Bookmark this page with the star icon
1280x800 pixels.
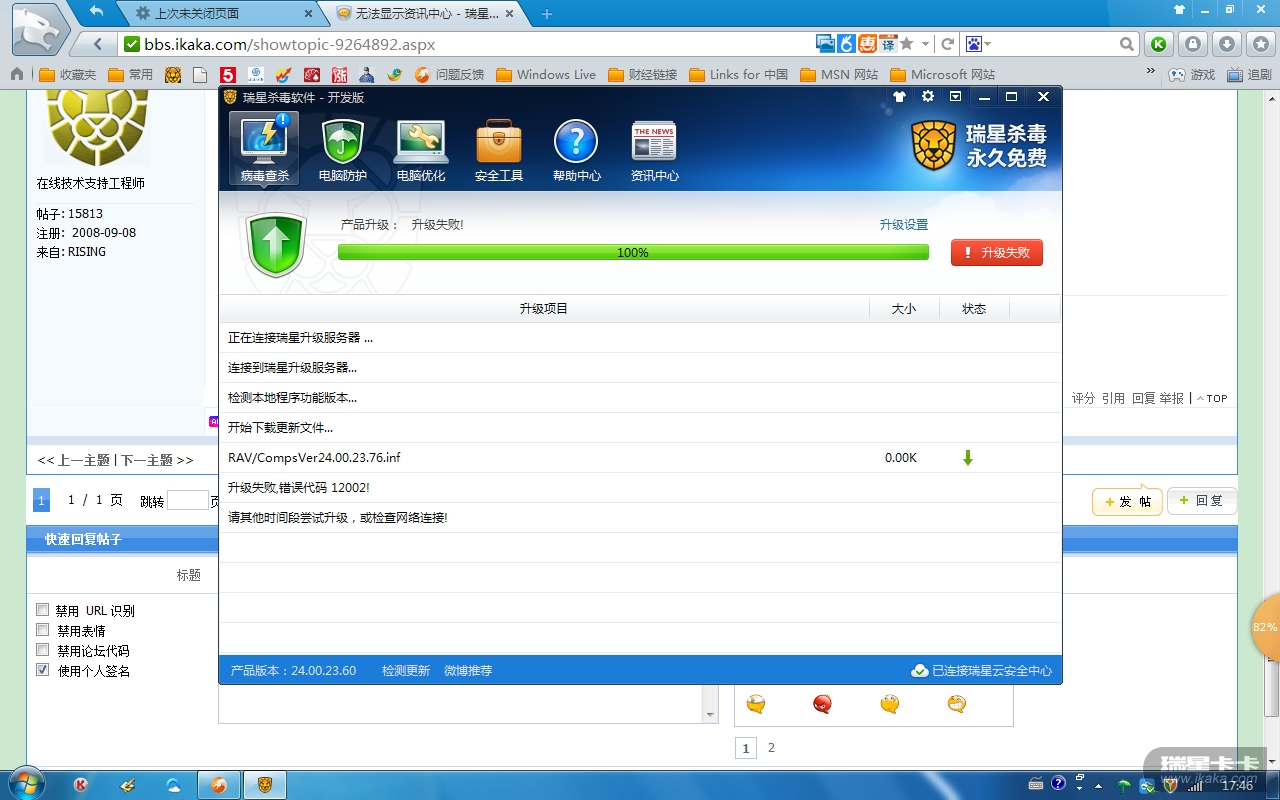[x=906, y=44]
